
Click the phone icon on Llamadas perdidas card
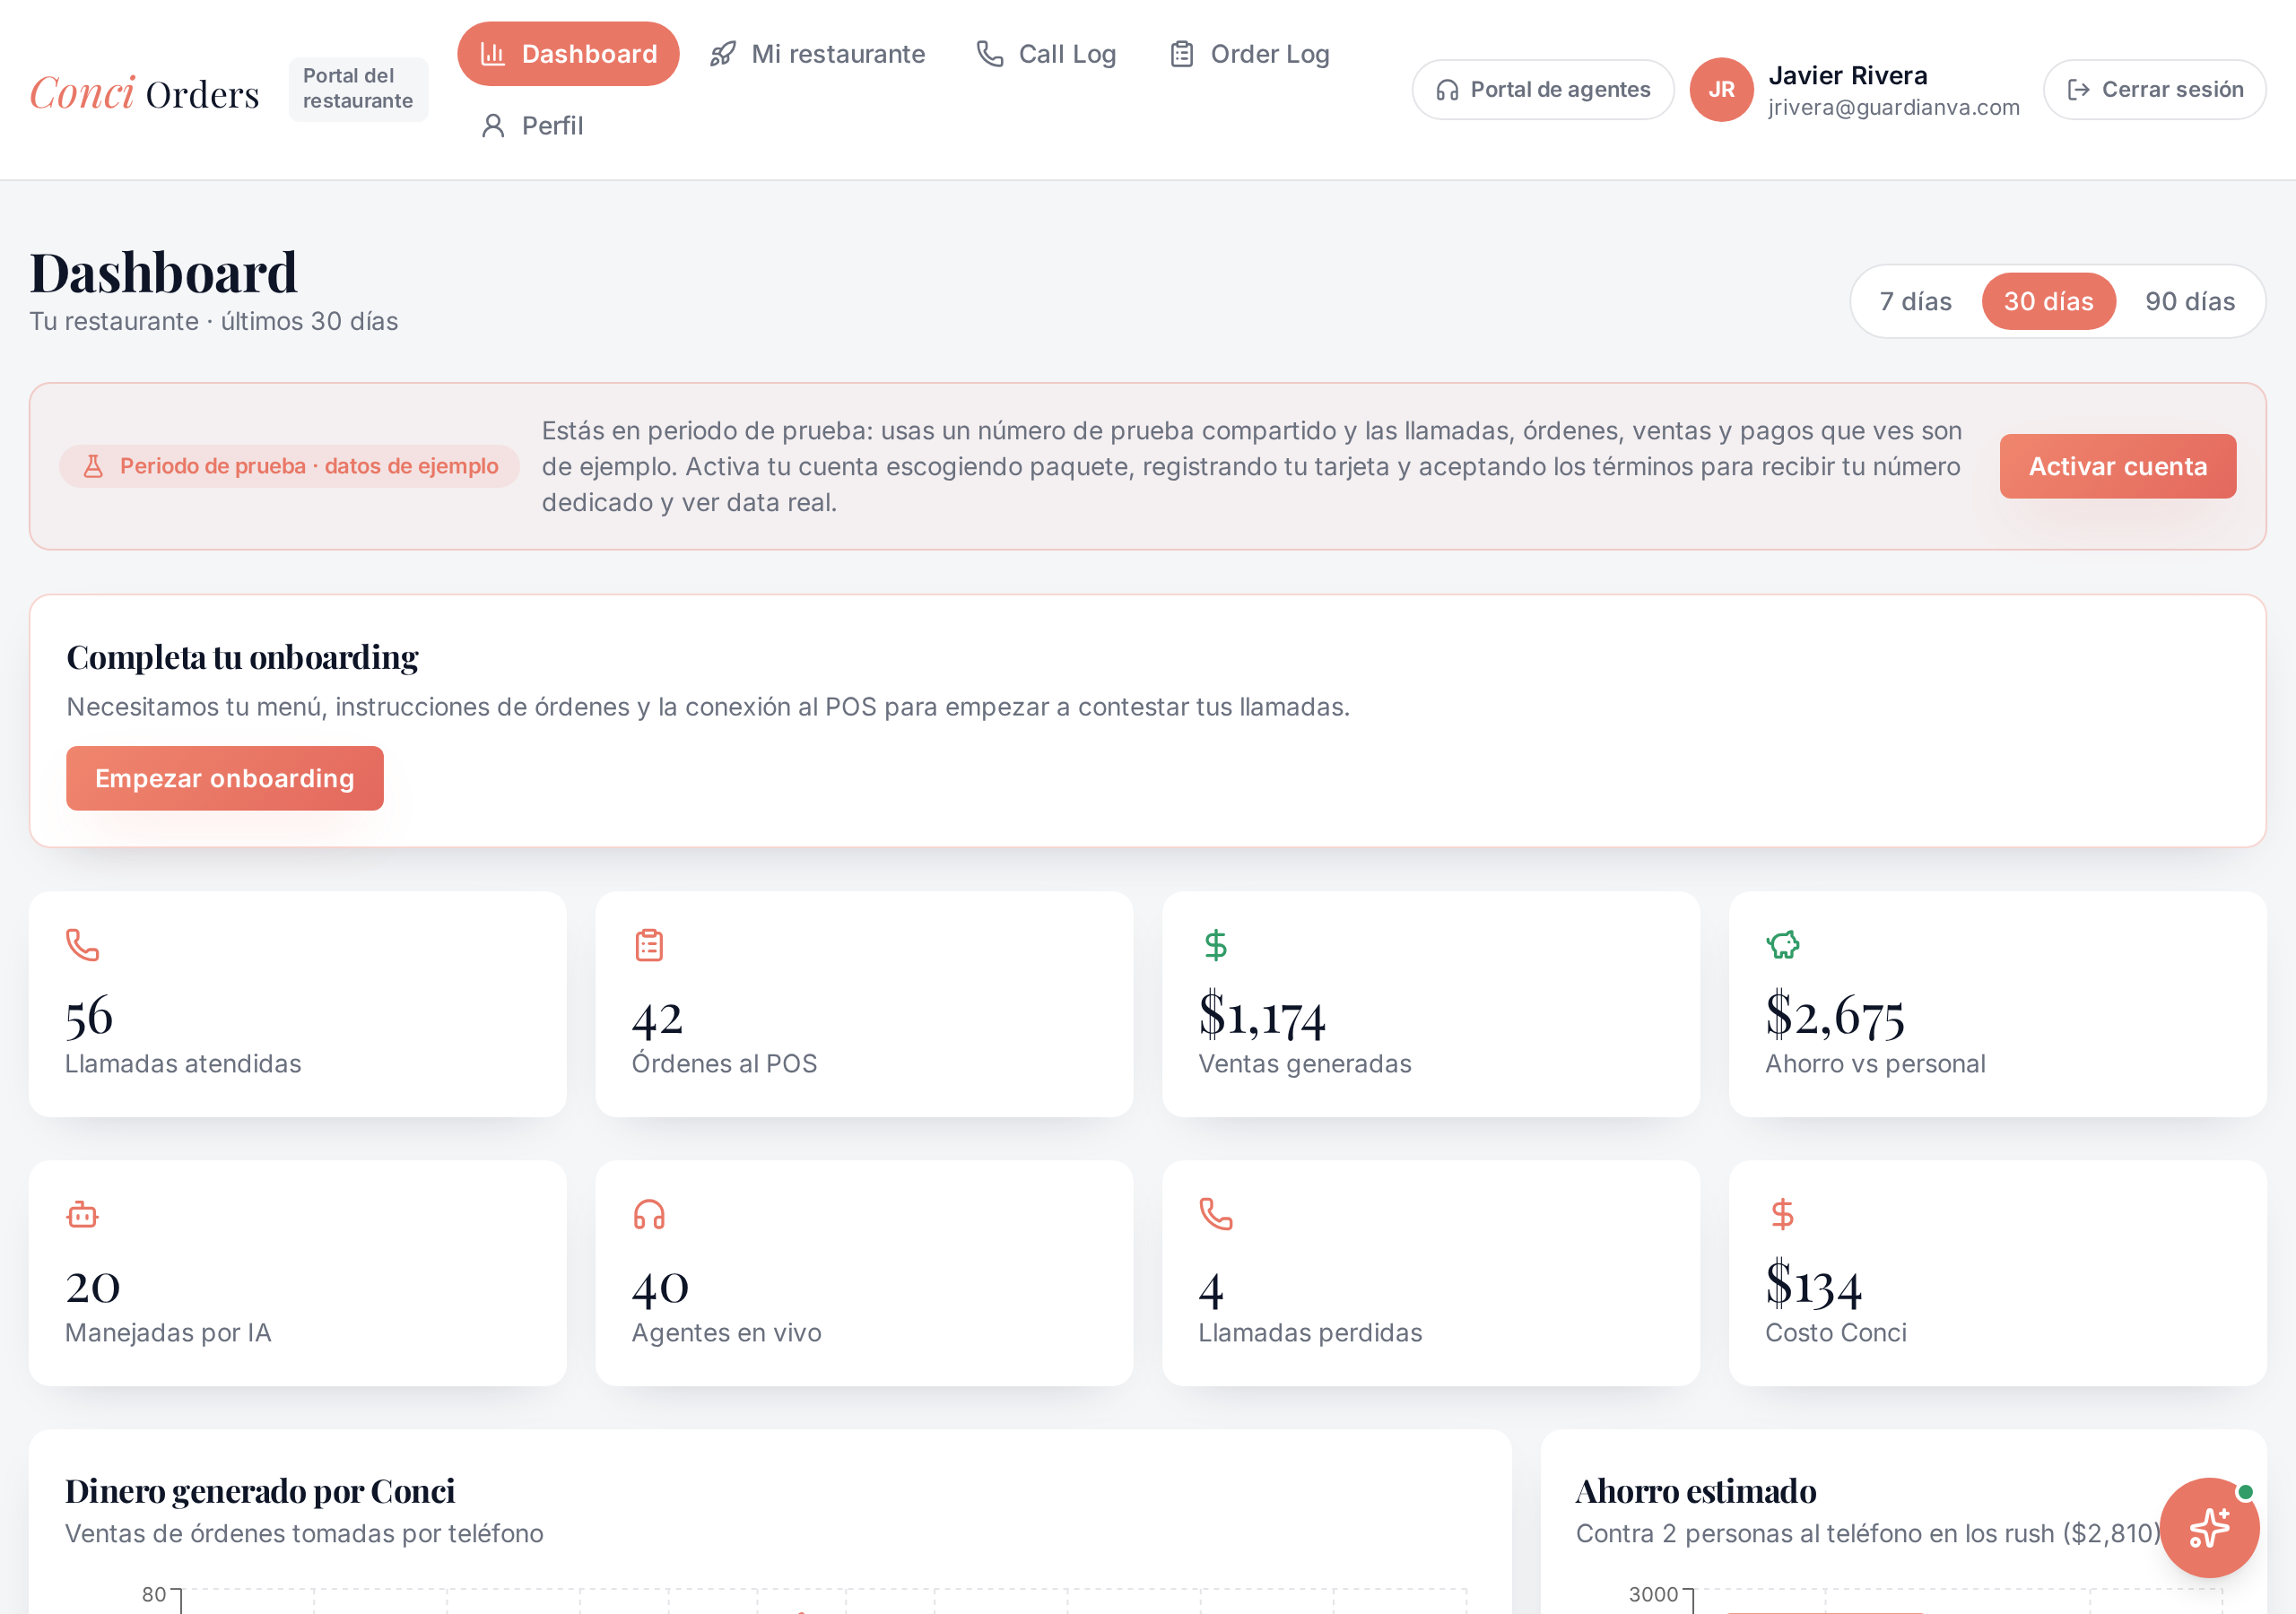1216,1214
